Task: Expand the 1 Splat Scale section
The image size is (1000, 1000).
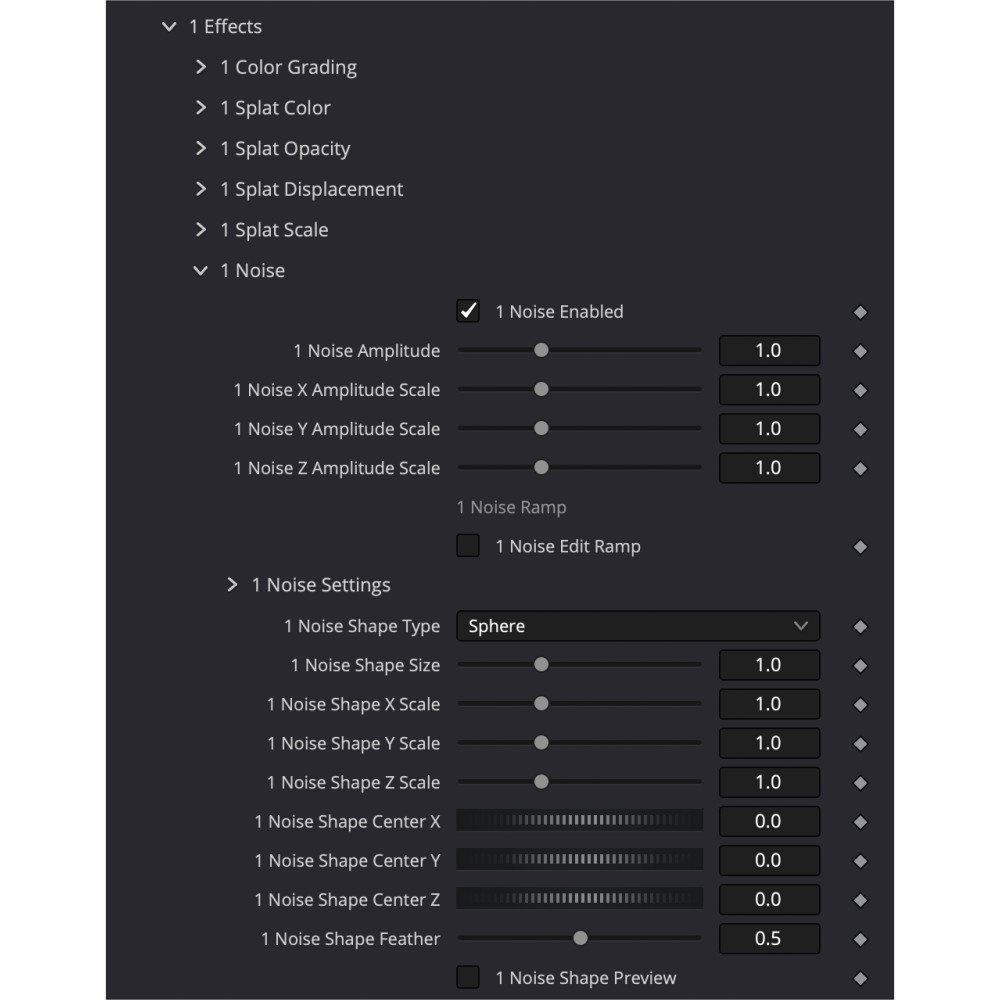Action: [200, 230]
